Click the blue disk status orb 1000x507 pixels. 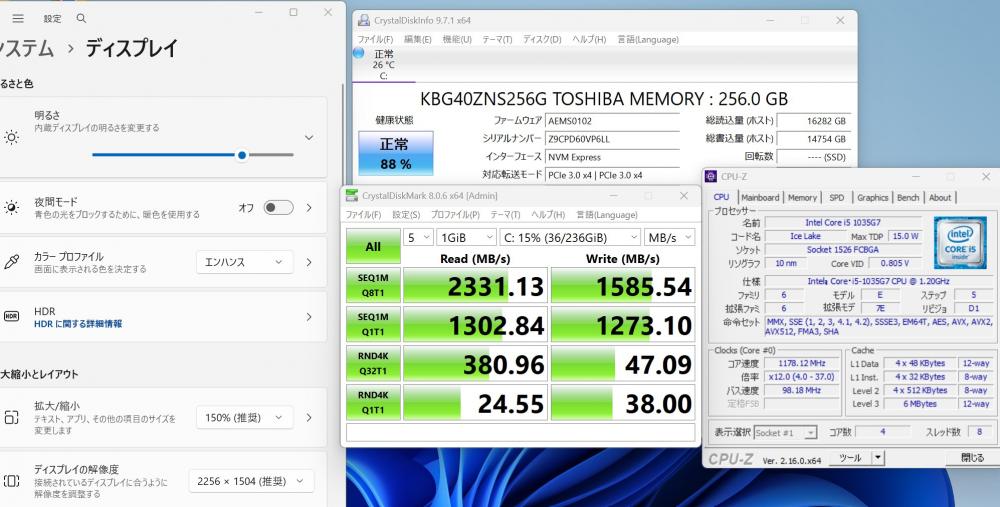click(358, 54)
